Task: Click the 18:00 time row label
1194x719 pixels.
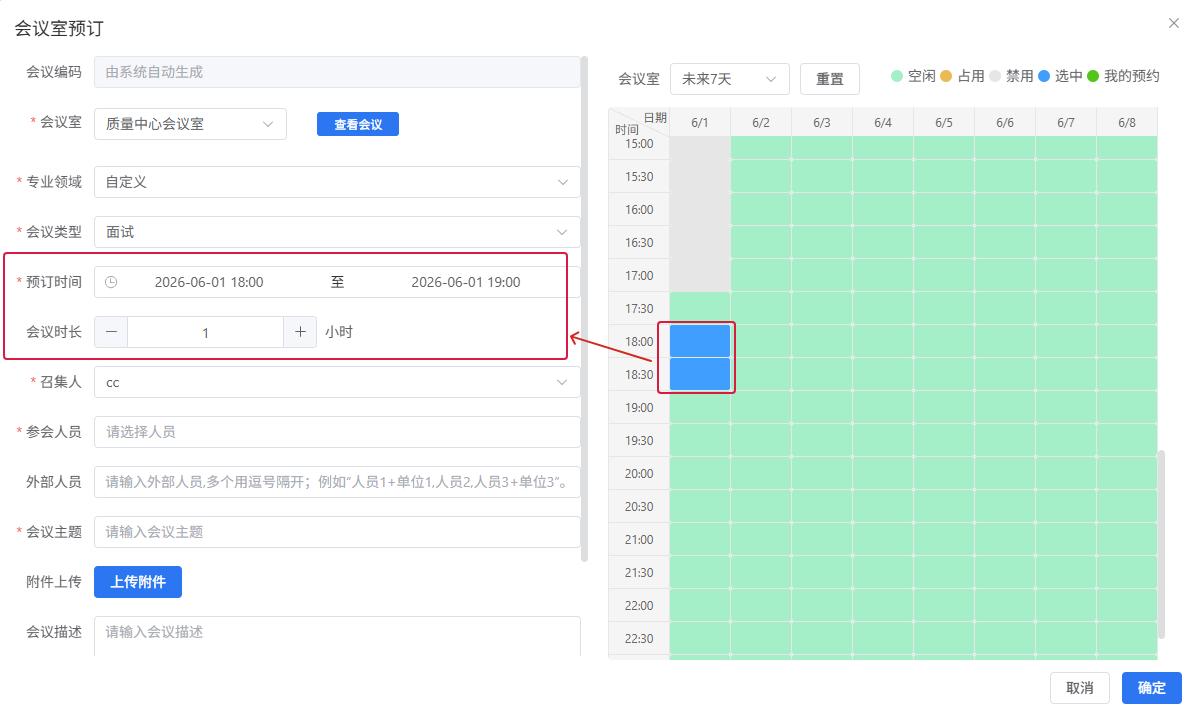Action: tap(639, 341)
